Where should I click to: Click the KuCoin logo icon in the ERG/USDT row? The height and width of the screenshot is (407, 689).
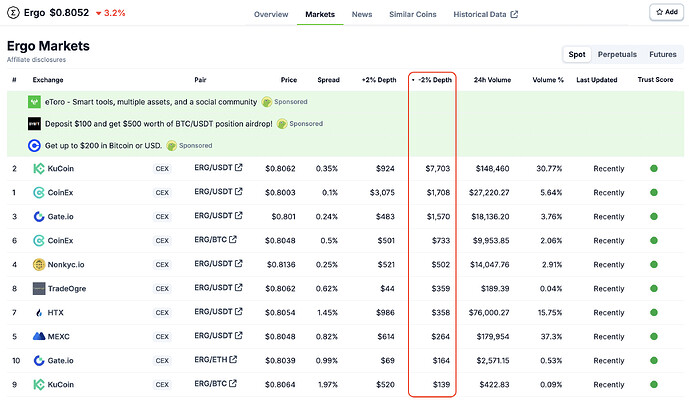click(x=39, y=169)
